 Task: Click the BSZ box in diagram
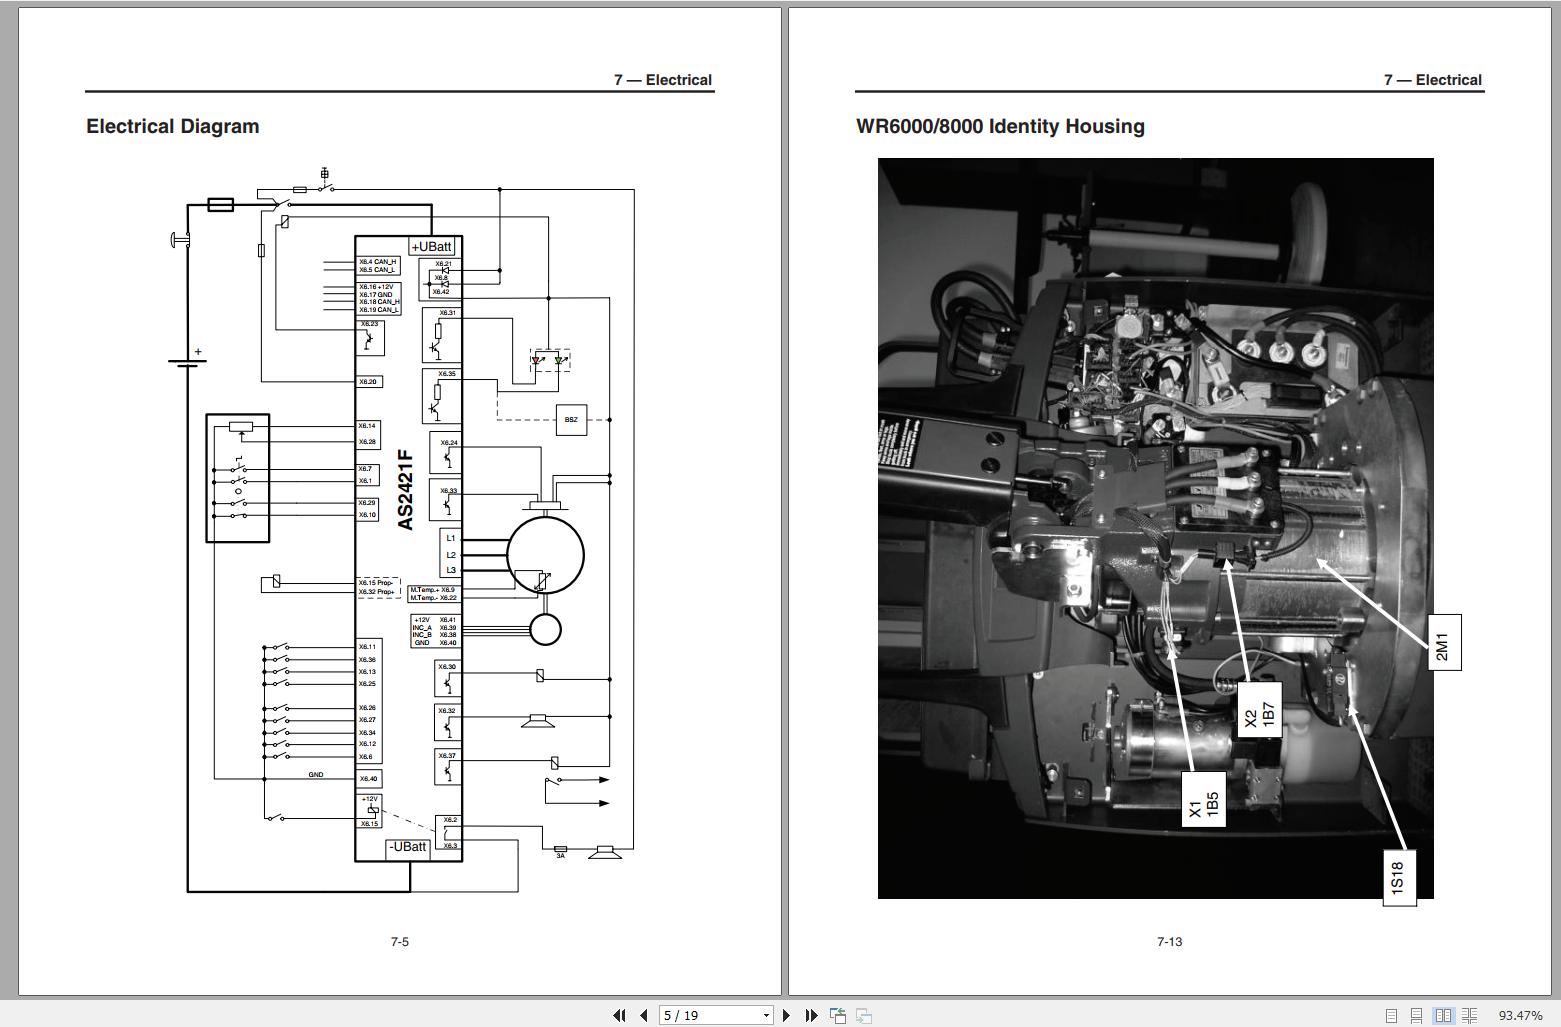point(571,419)
